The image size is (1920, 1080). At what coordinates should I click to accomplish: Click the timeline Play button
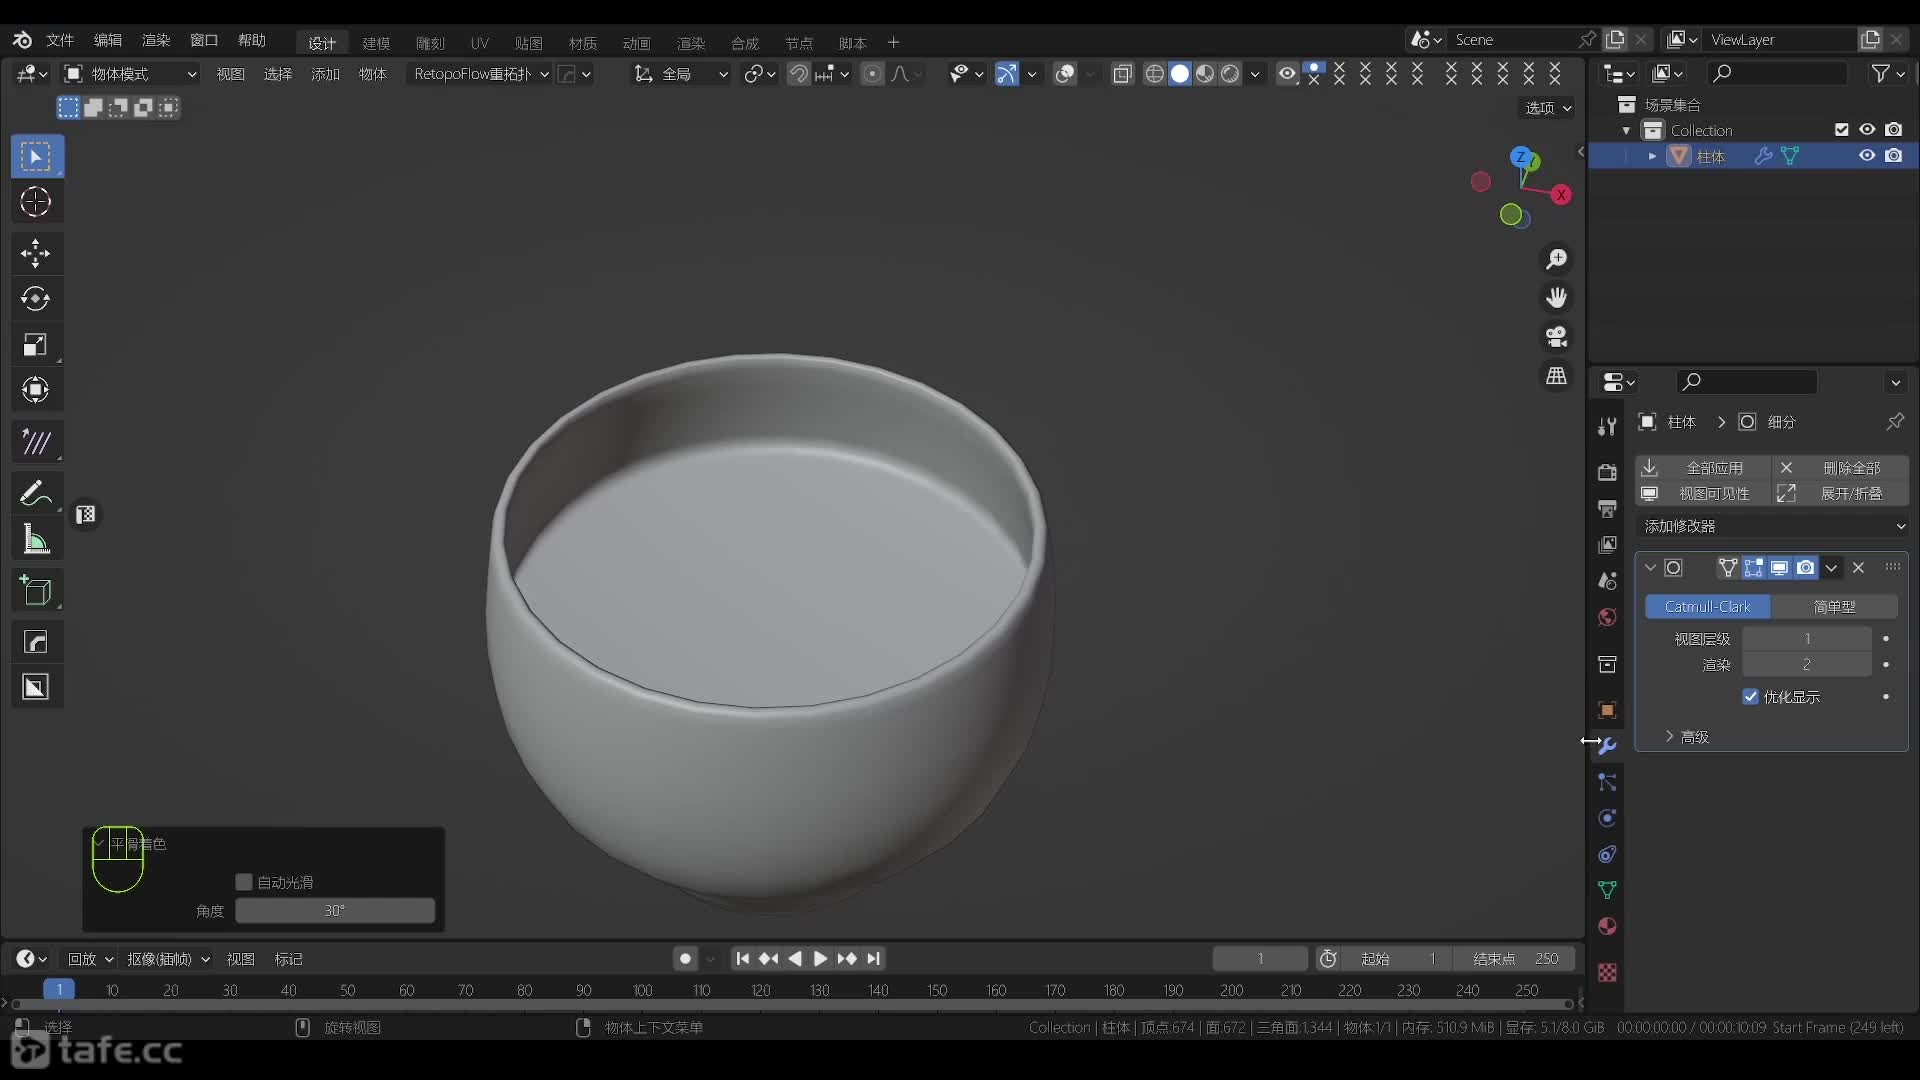point(820,959)
